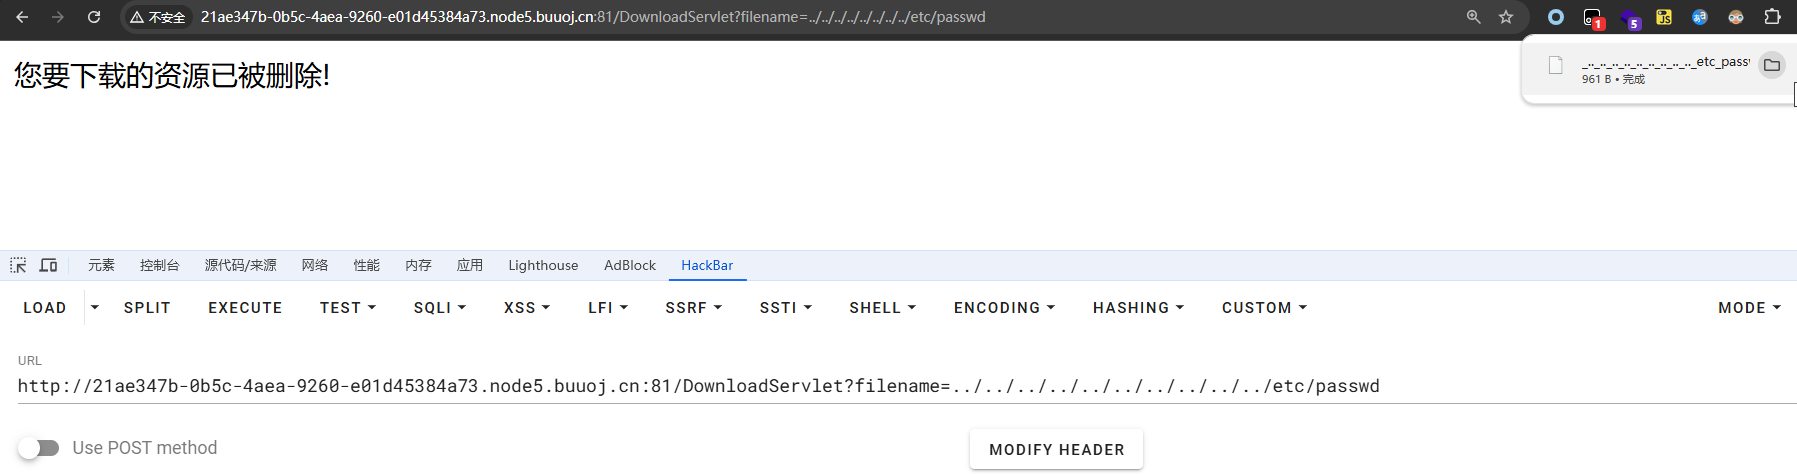The width and height of the screenshot is (1797, 474).
Task: Enable the Use POST method switch
Action: (39, 448)
